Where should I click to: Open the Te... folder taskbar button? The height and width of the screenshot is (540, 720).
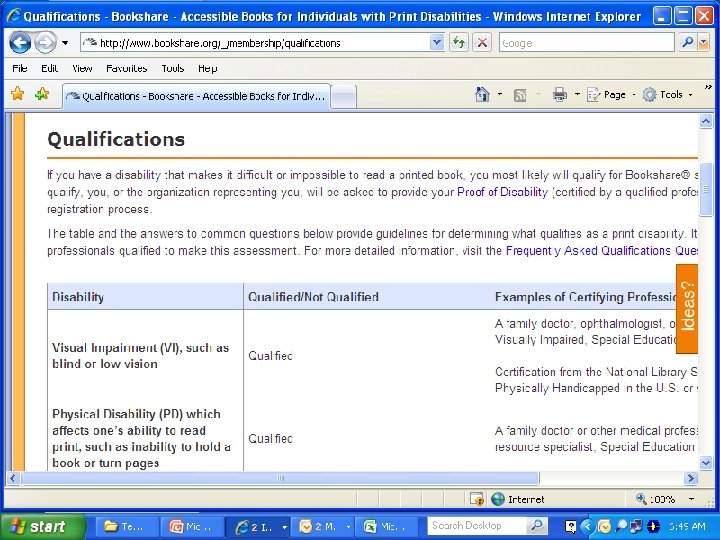pyautogui.click(x=127, y=527)
